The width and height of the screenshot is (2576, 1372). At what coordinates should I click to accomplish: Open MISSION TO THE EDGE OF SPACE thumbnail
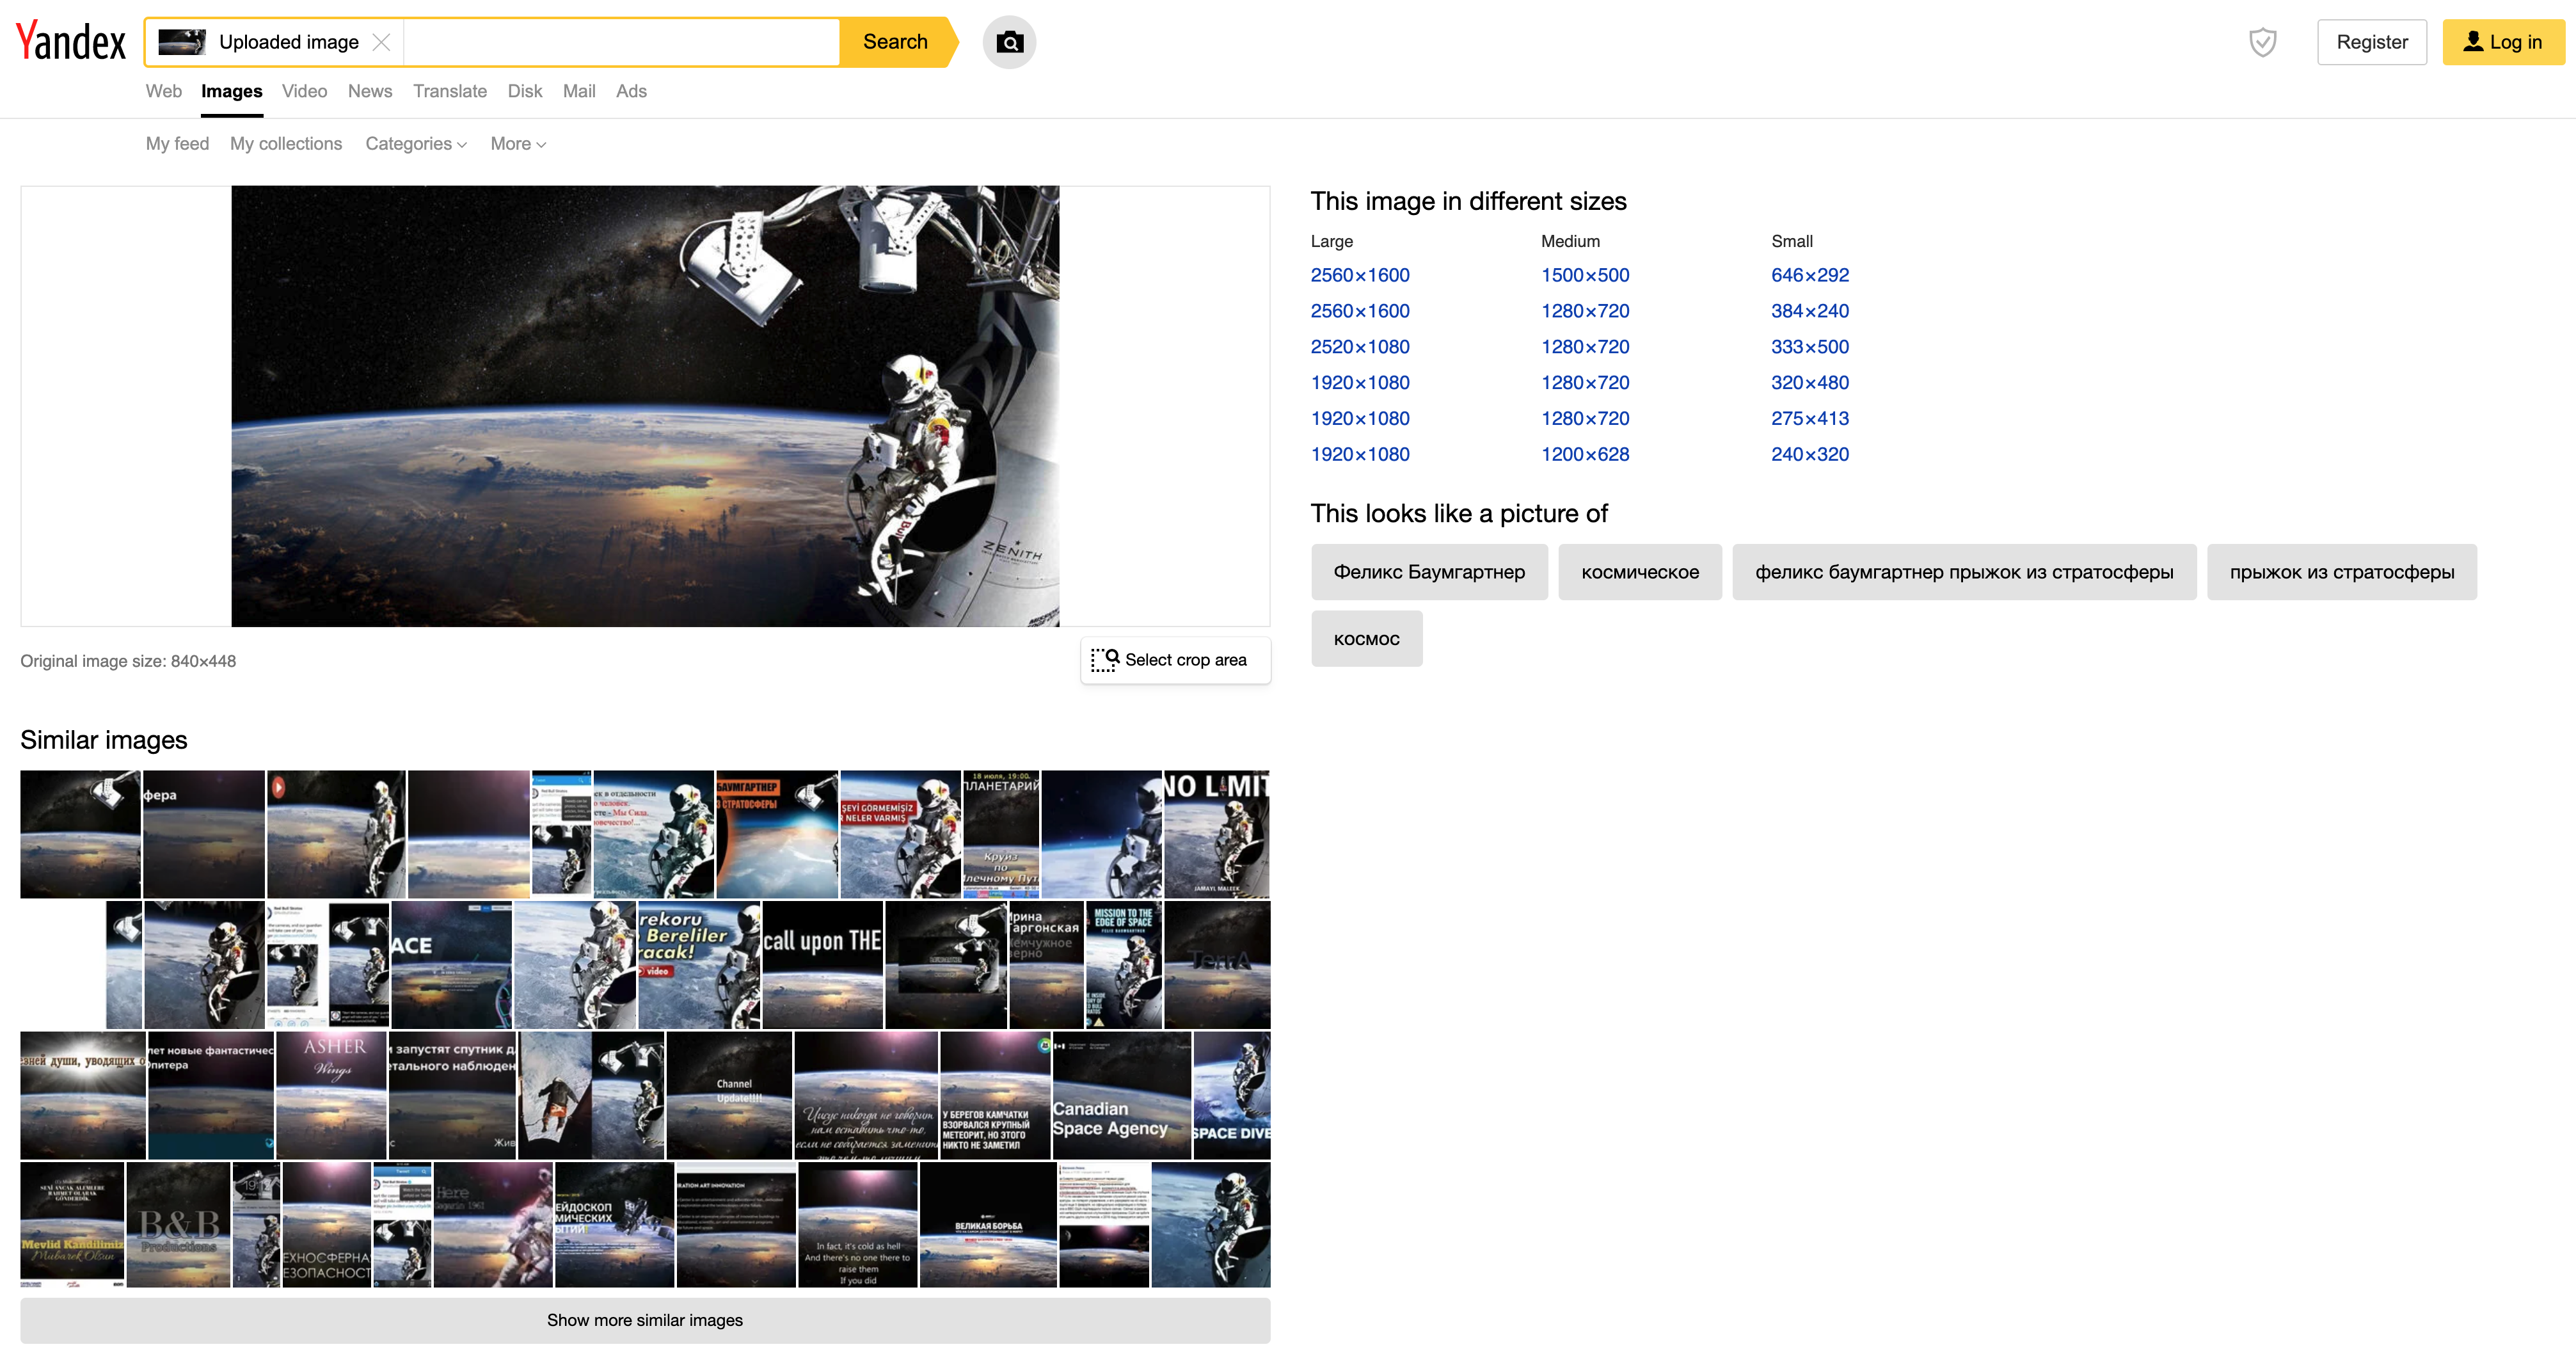coord(1123,965)
